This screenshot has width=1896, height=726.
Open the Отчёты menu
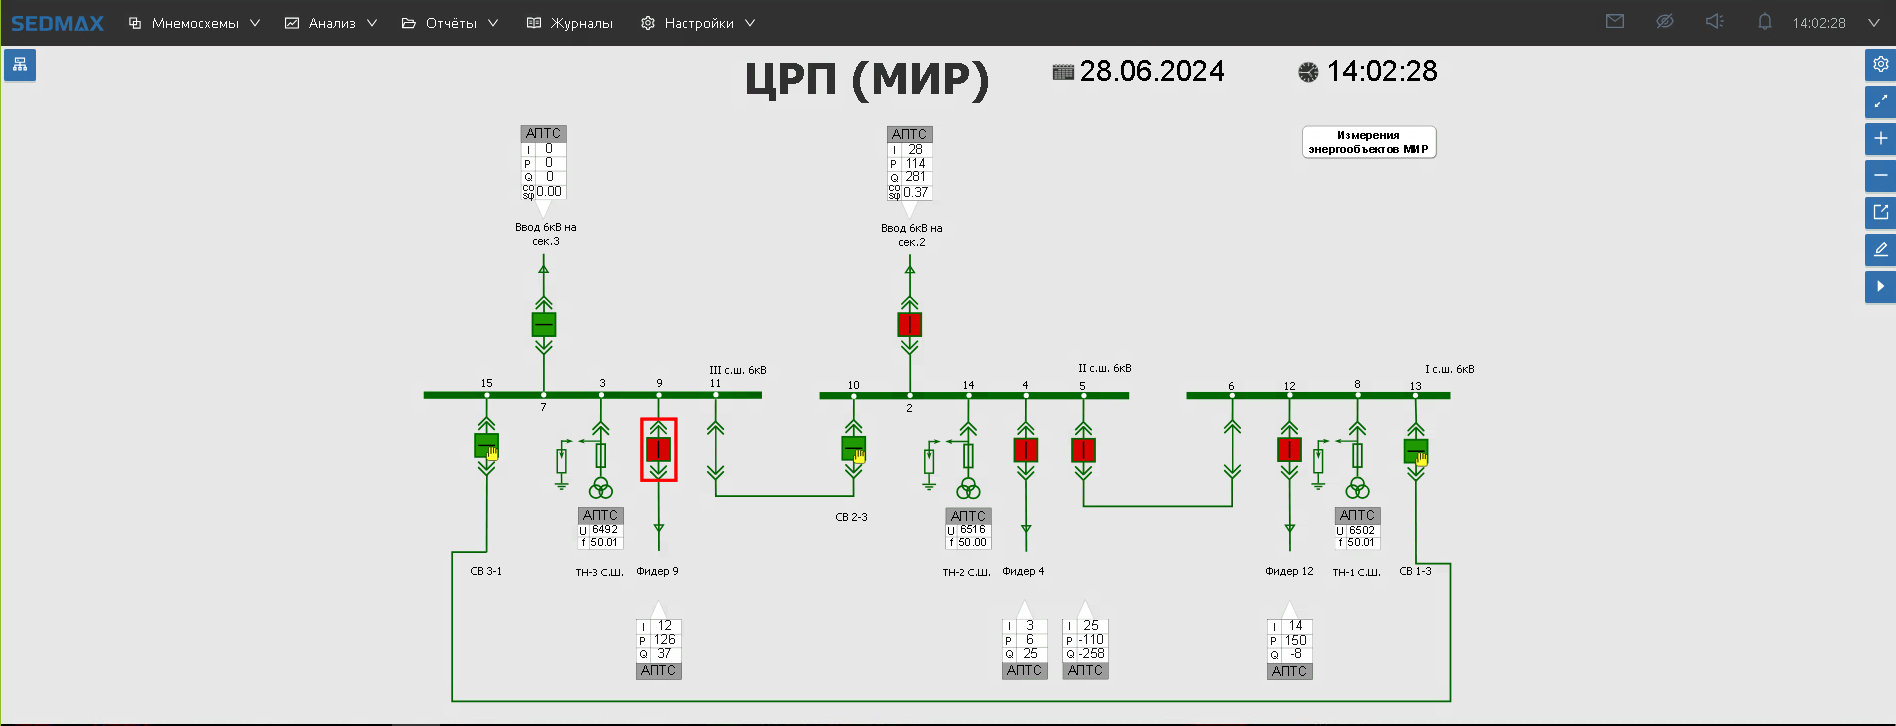pyautogui.click(x=450, y=23)
